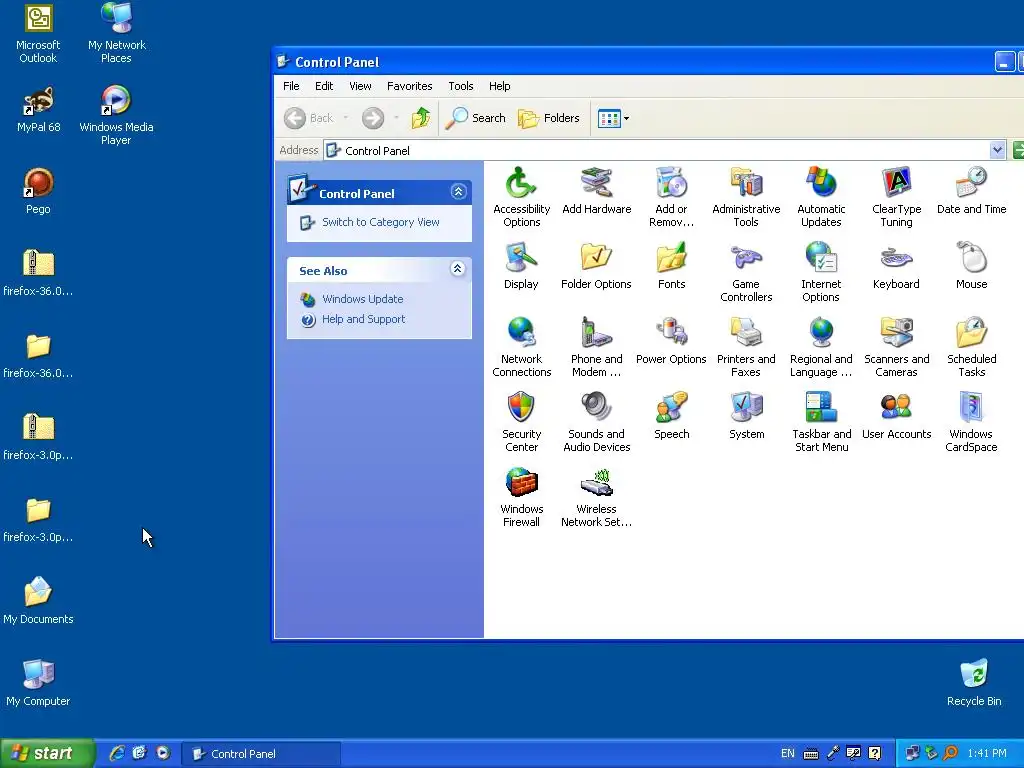
Task: Select MyPal 68 desktop shortcut
Action: (38, 110)
